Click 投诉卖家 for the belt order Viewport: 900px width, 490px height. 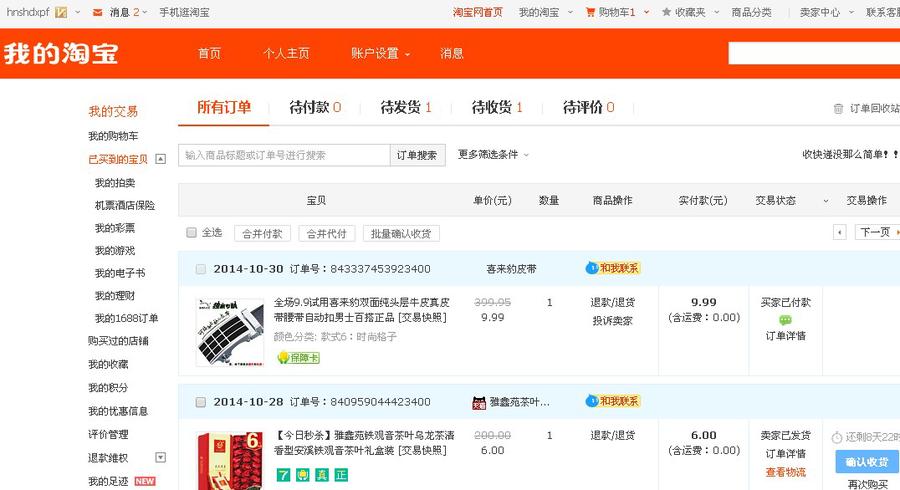[612, 321]
